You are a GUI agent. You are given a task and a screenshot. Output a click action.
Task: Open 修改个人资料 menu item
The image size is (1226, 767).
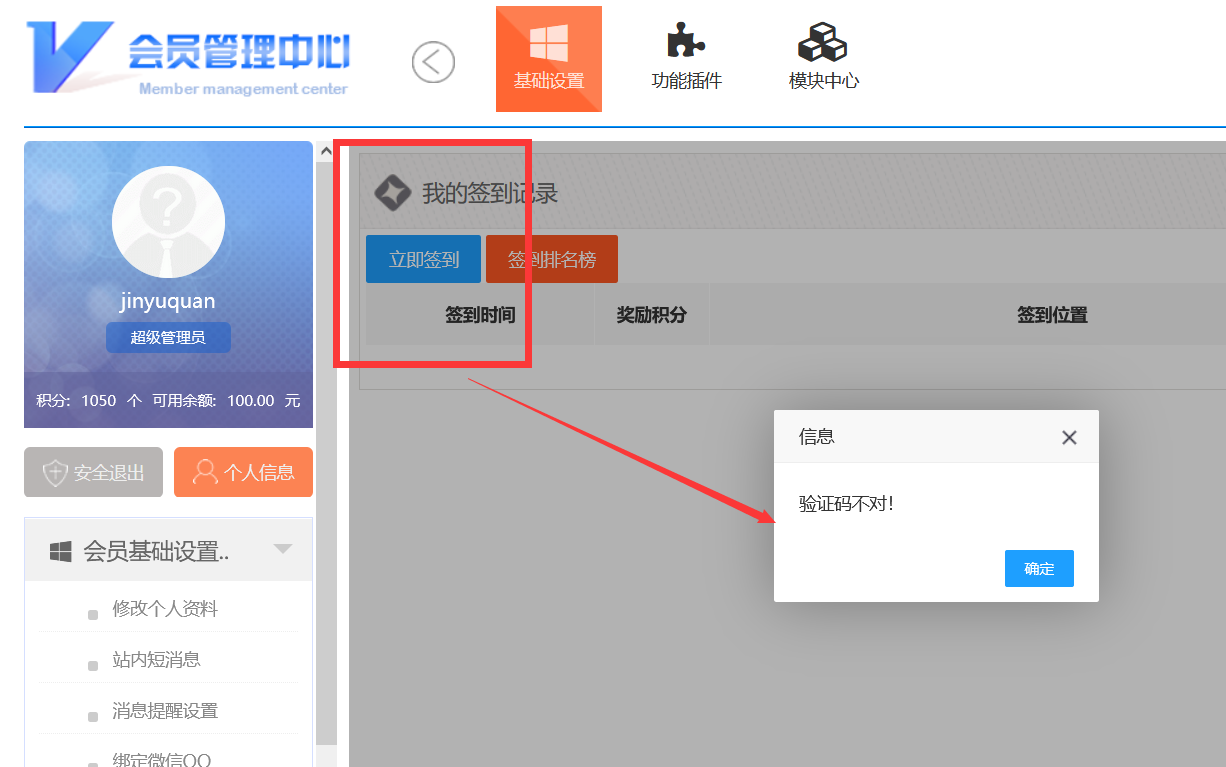pos(165,609)
